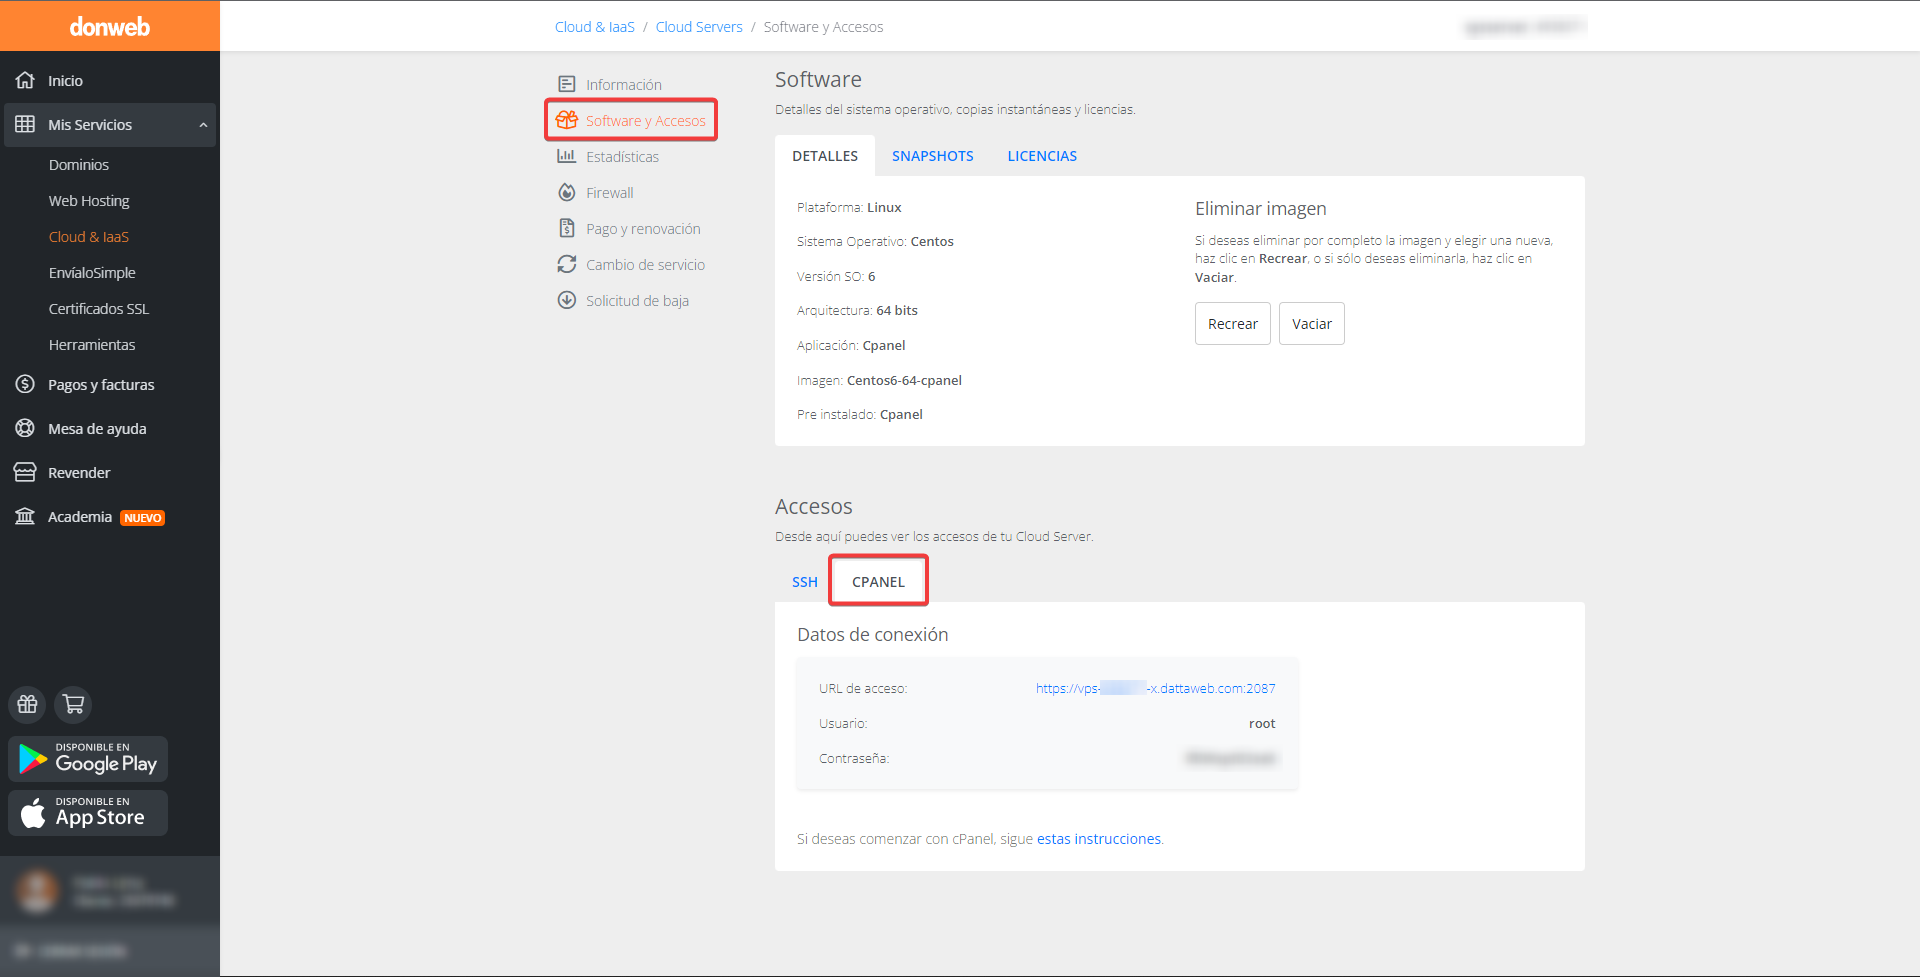Click the root username value
The image size is (1920, 977).
tap(1262, 724)
